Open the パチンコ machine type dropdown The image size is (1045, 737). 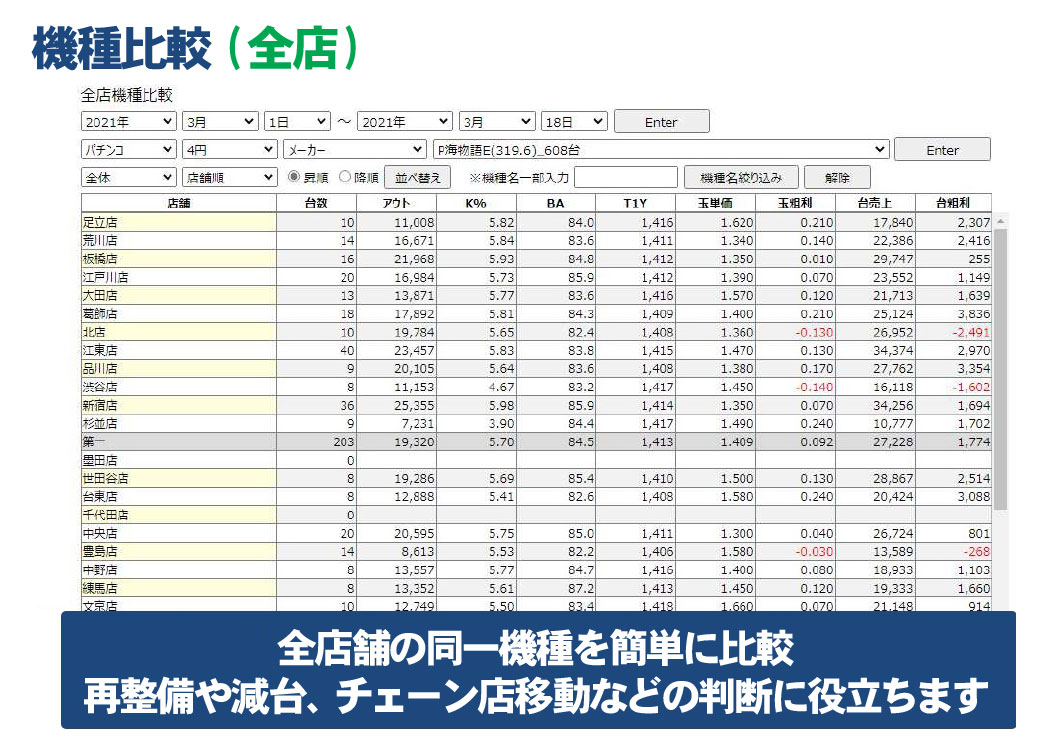click(127, 148)
